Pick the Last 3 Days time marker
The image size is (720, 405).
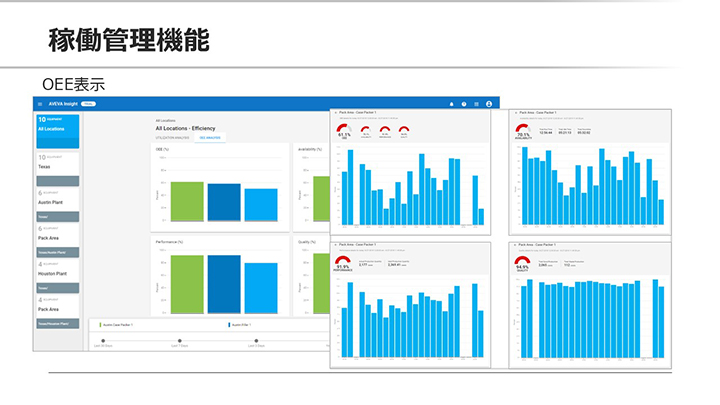pyautogui.click(x=259, y=342)
